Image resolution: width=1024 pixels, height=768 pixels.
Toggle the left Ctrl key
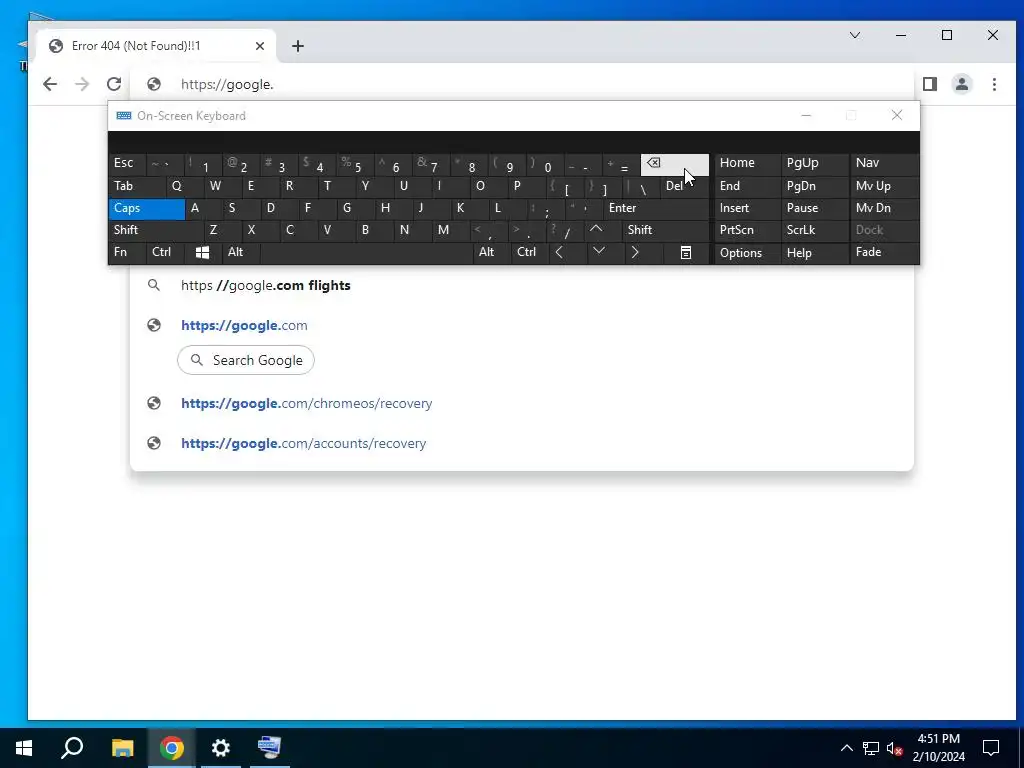pos(165,252)
